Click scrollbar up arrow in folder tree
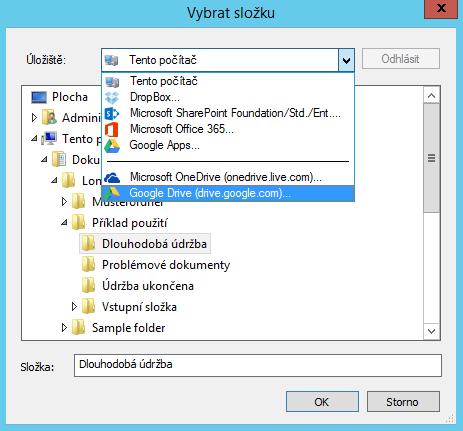Viewport: 463px width, 431px height. (432, 96)
